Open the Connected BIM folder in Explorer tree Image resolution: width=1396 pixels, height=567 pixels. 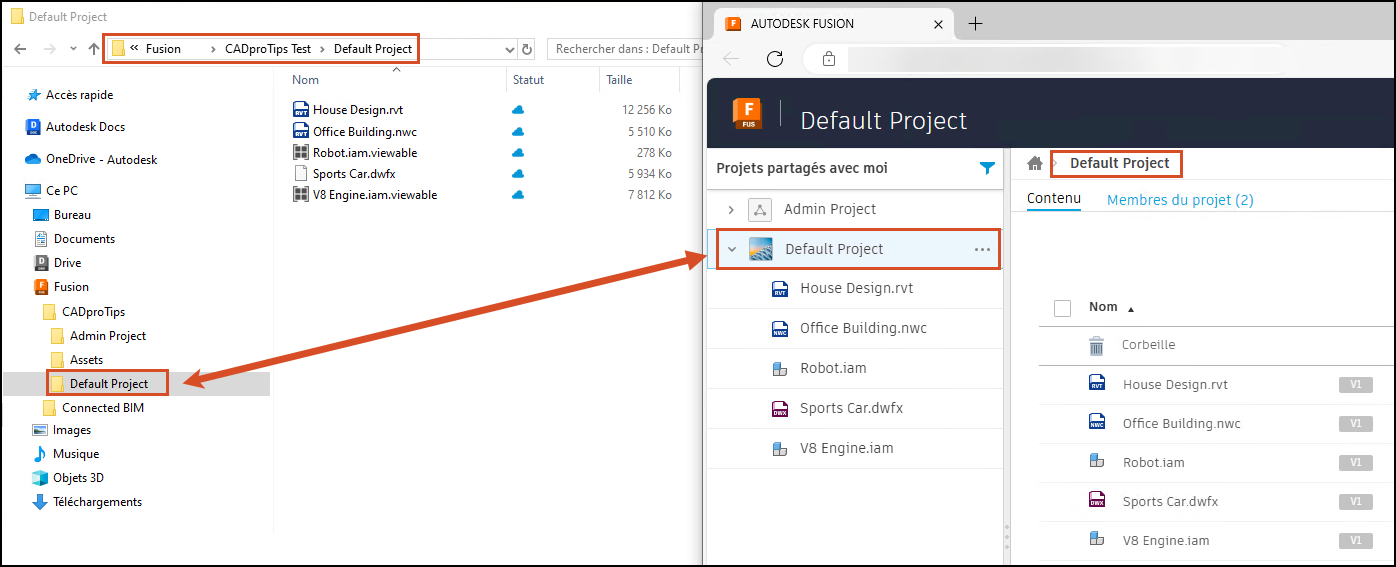pyautogui.click(x=103, y=408)
